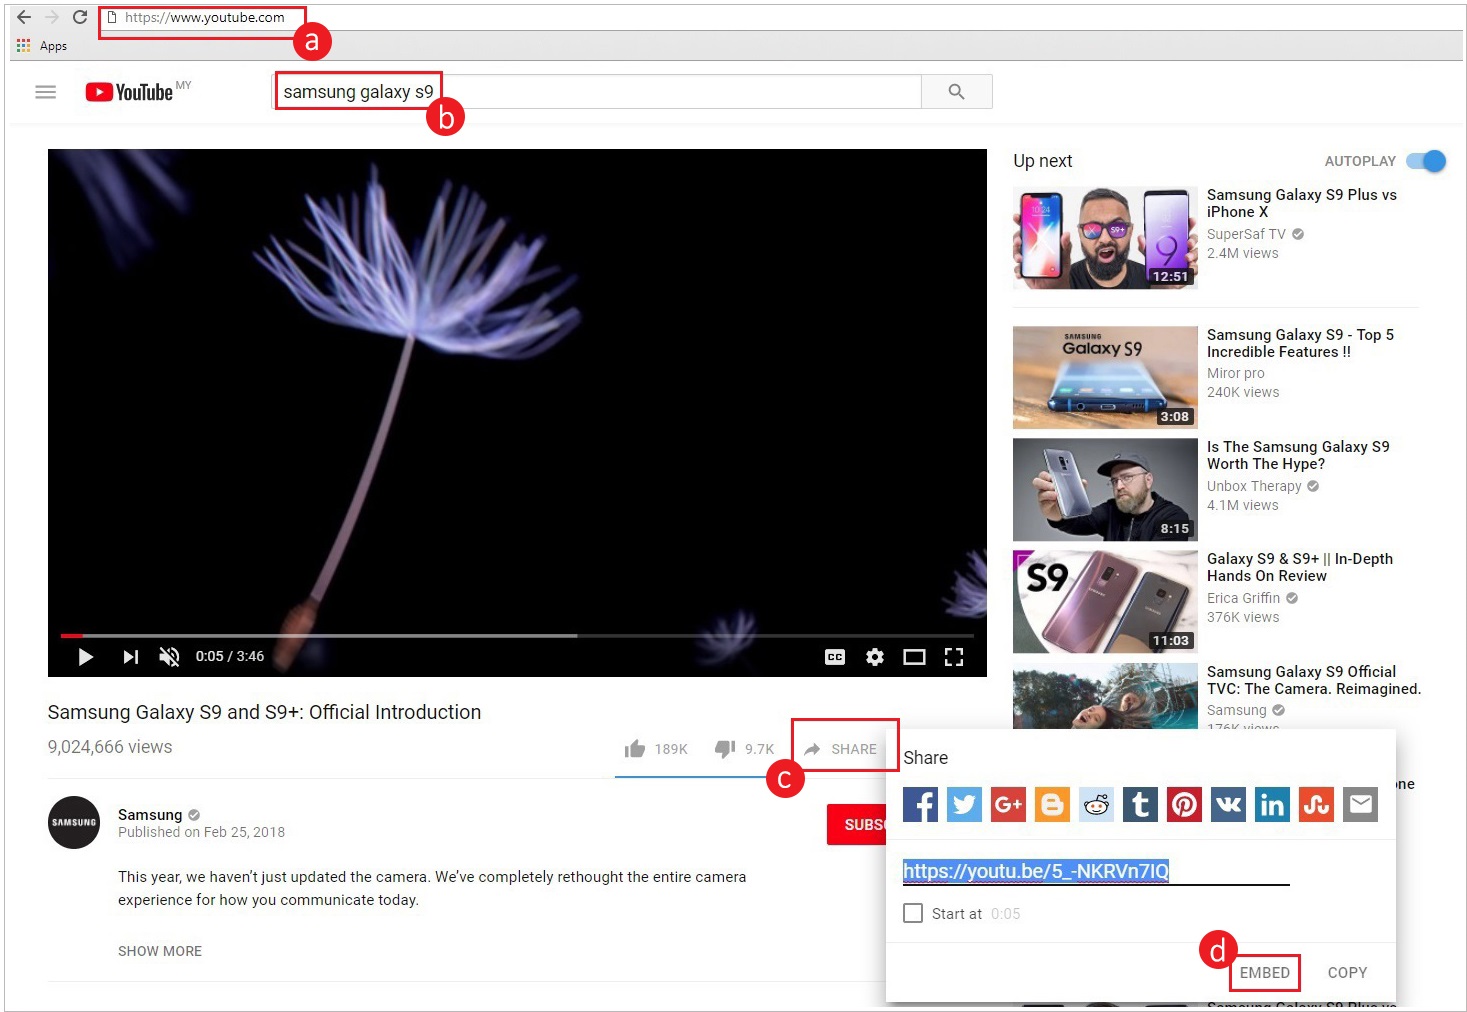Share to StumbleUpon
The height and width of the screenshot is (1012, 1467).
click(x=1316, y=804)
